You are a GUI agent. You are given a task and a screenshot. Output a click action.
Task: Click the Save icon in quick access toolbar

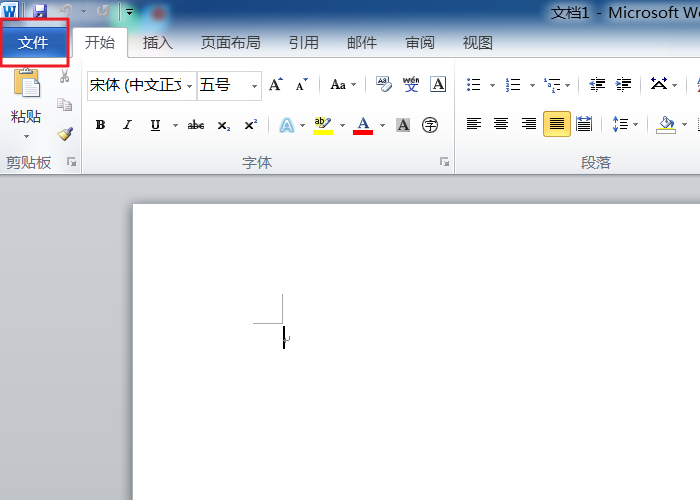40,11
